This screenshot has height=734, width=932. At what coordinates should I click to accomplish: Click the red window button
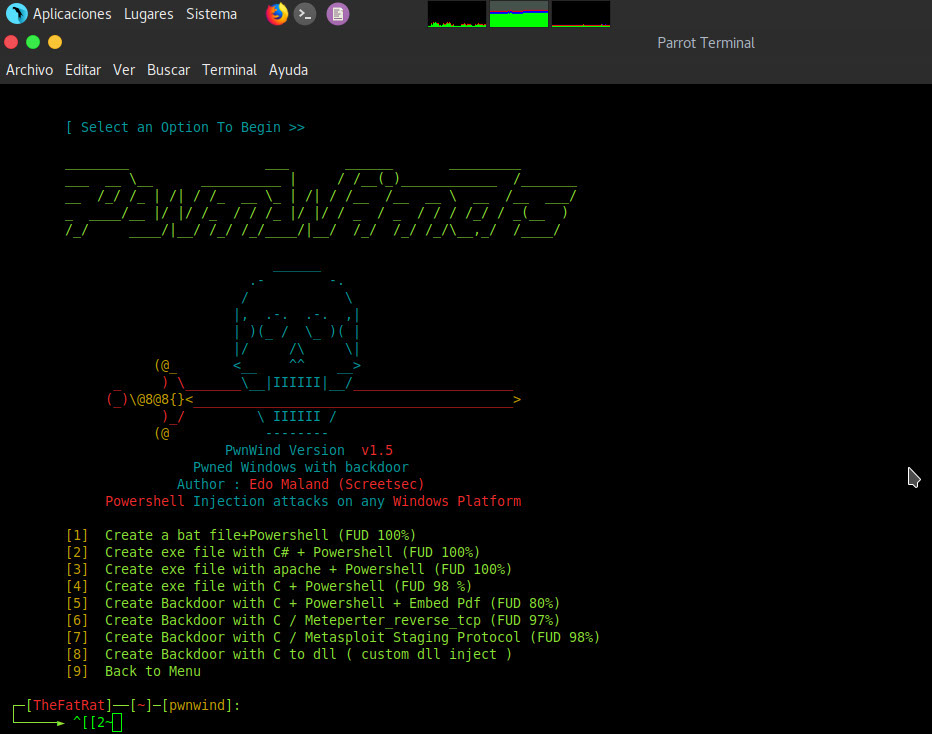[x=11, y=42]
